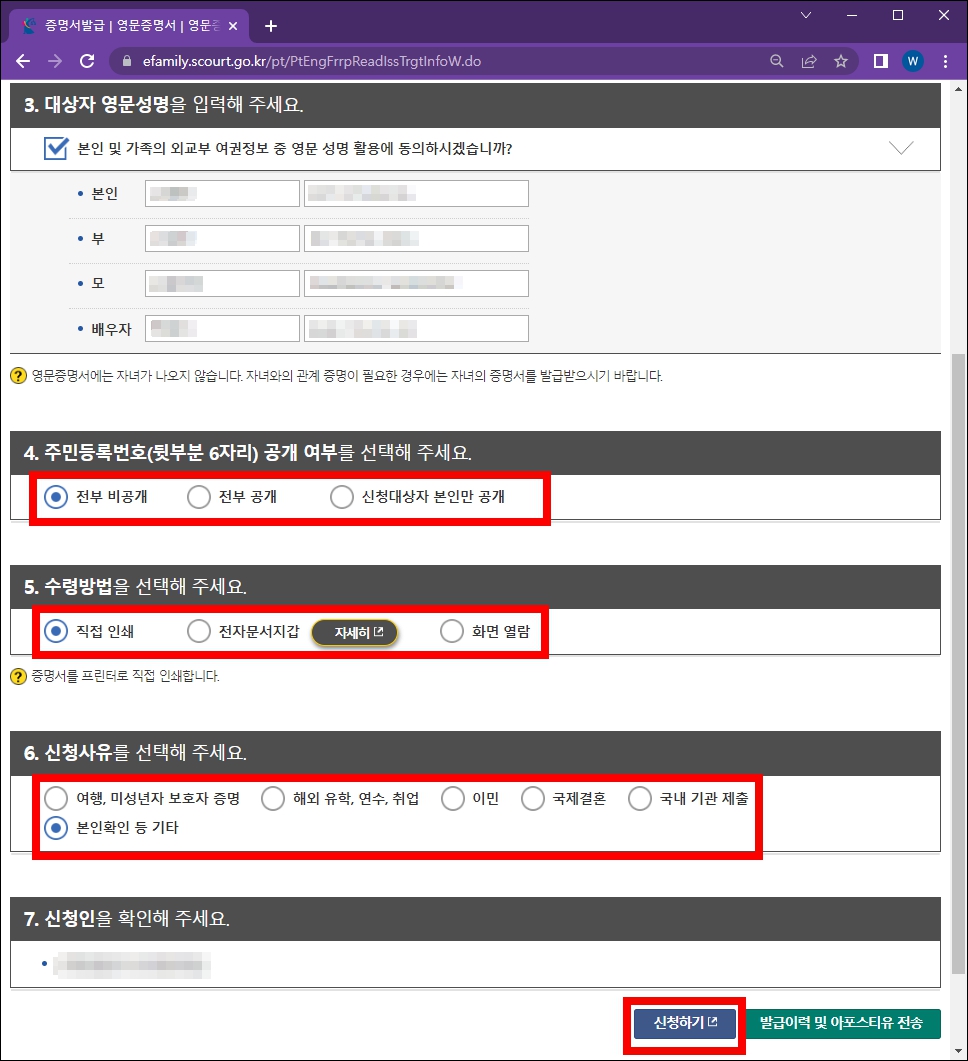Open the share icon next to address bar
This screenshot has width=968, height=1061.
pyautogui.click(x=809, y=60)
